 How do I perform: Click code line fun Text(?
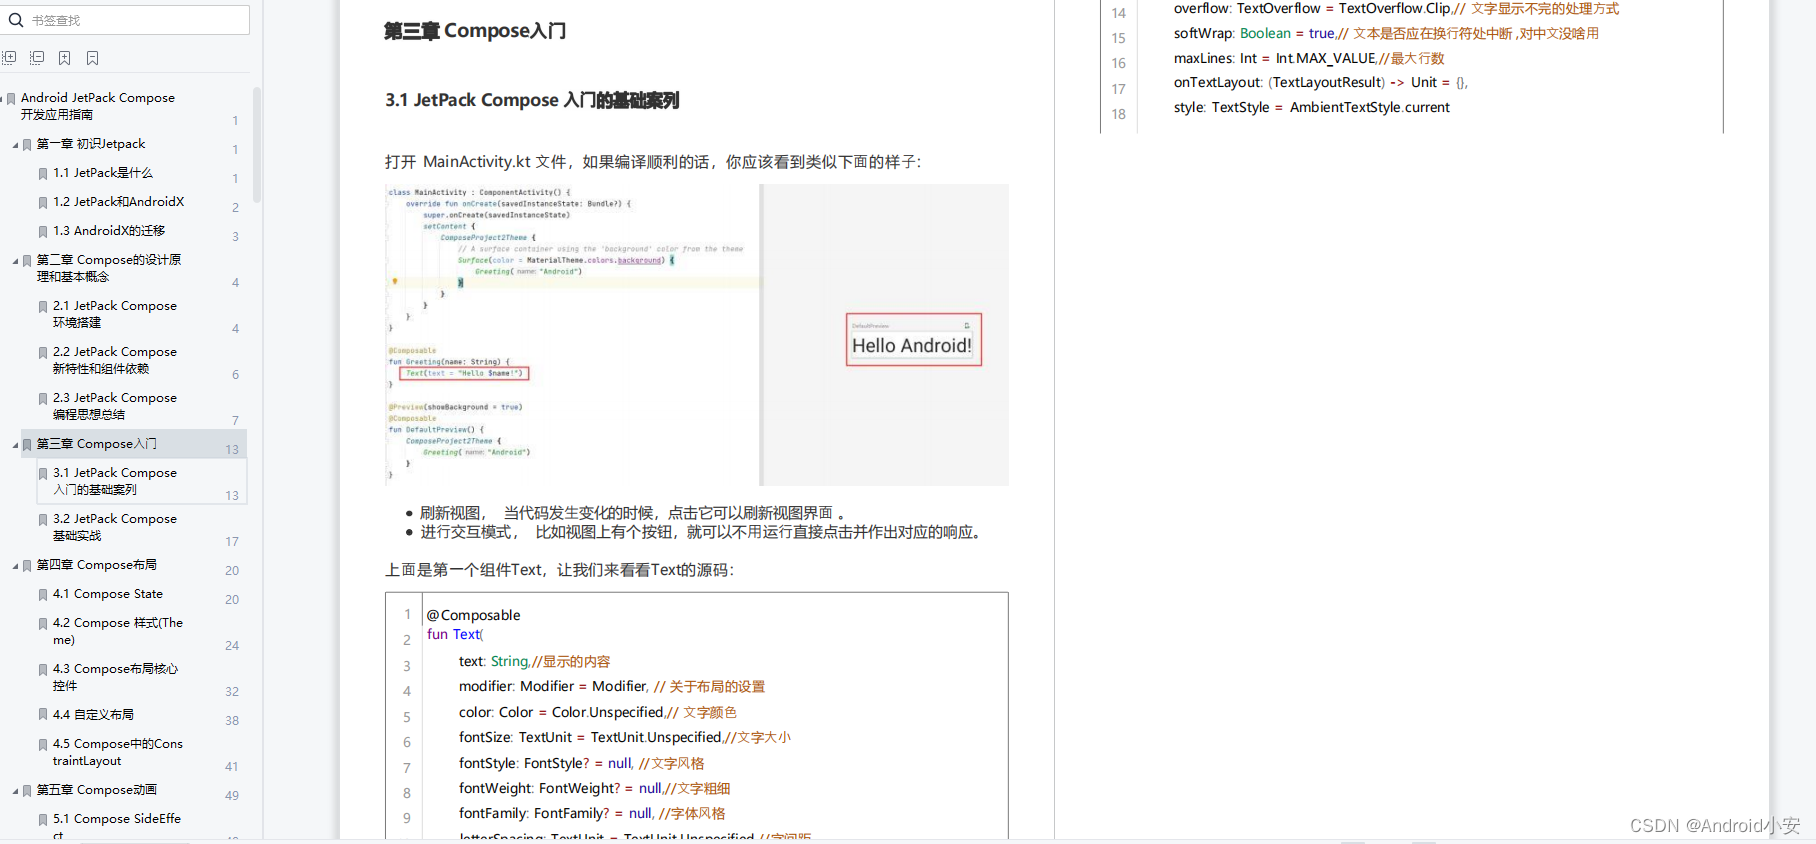click(455, 634)
